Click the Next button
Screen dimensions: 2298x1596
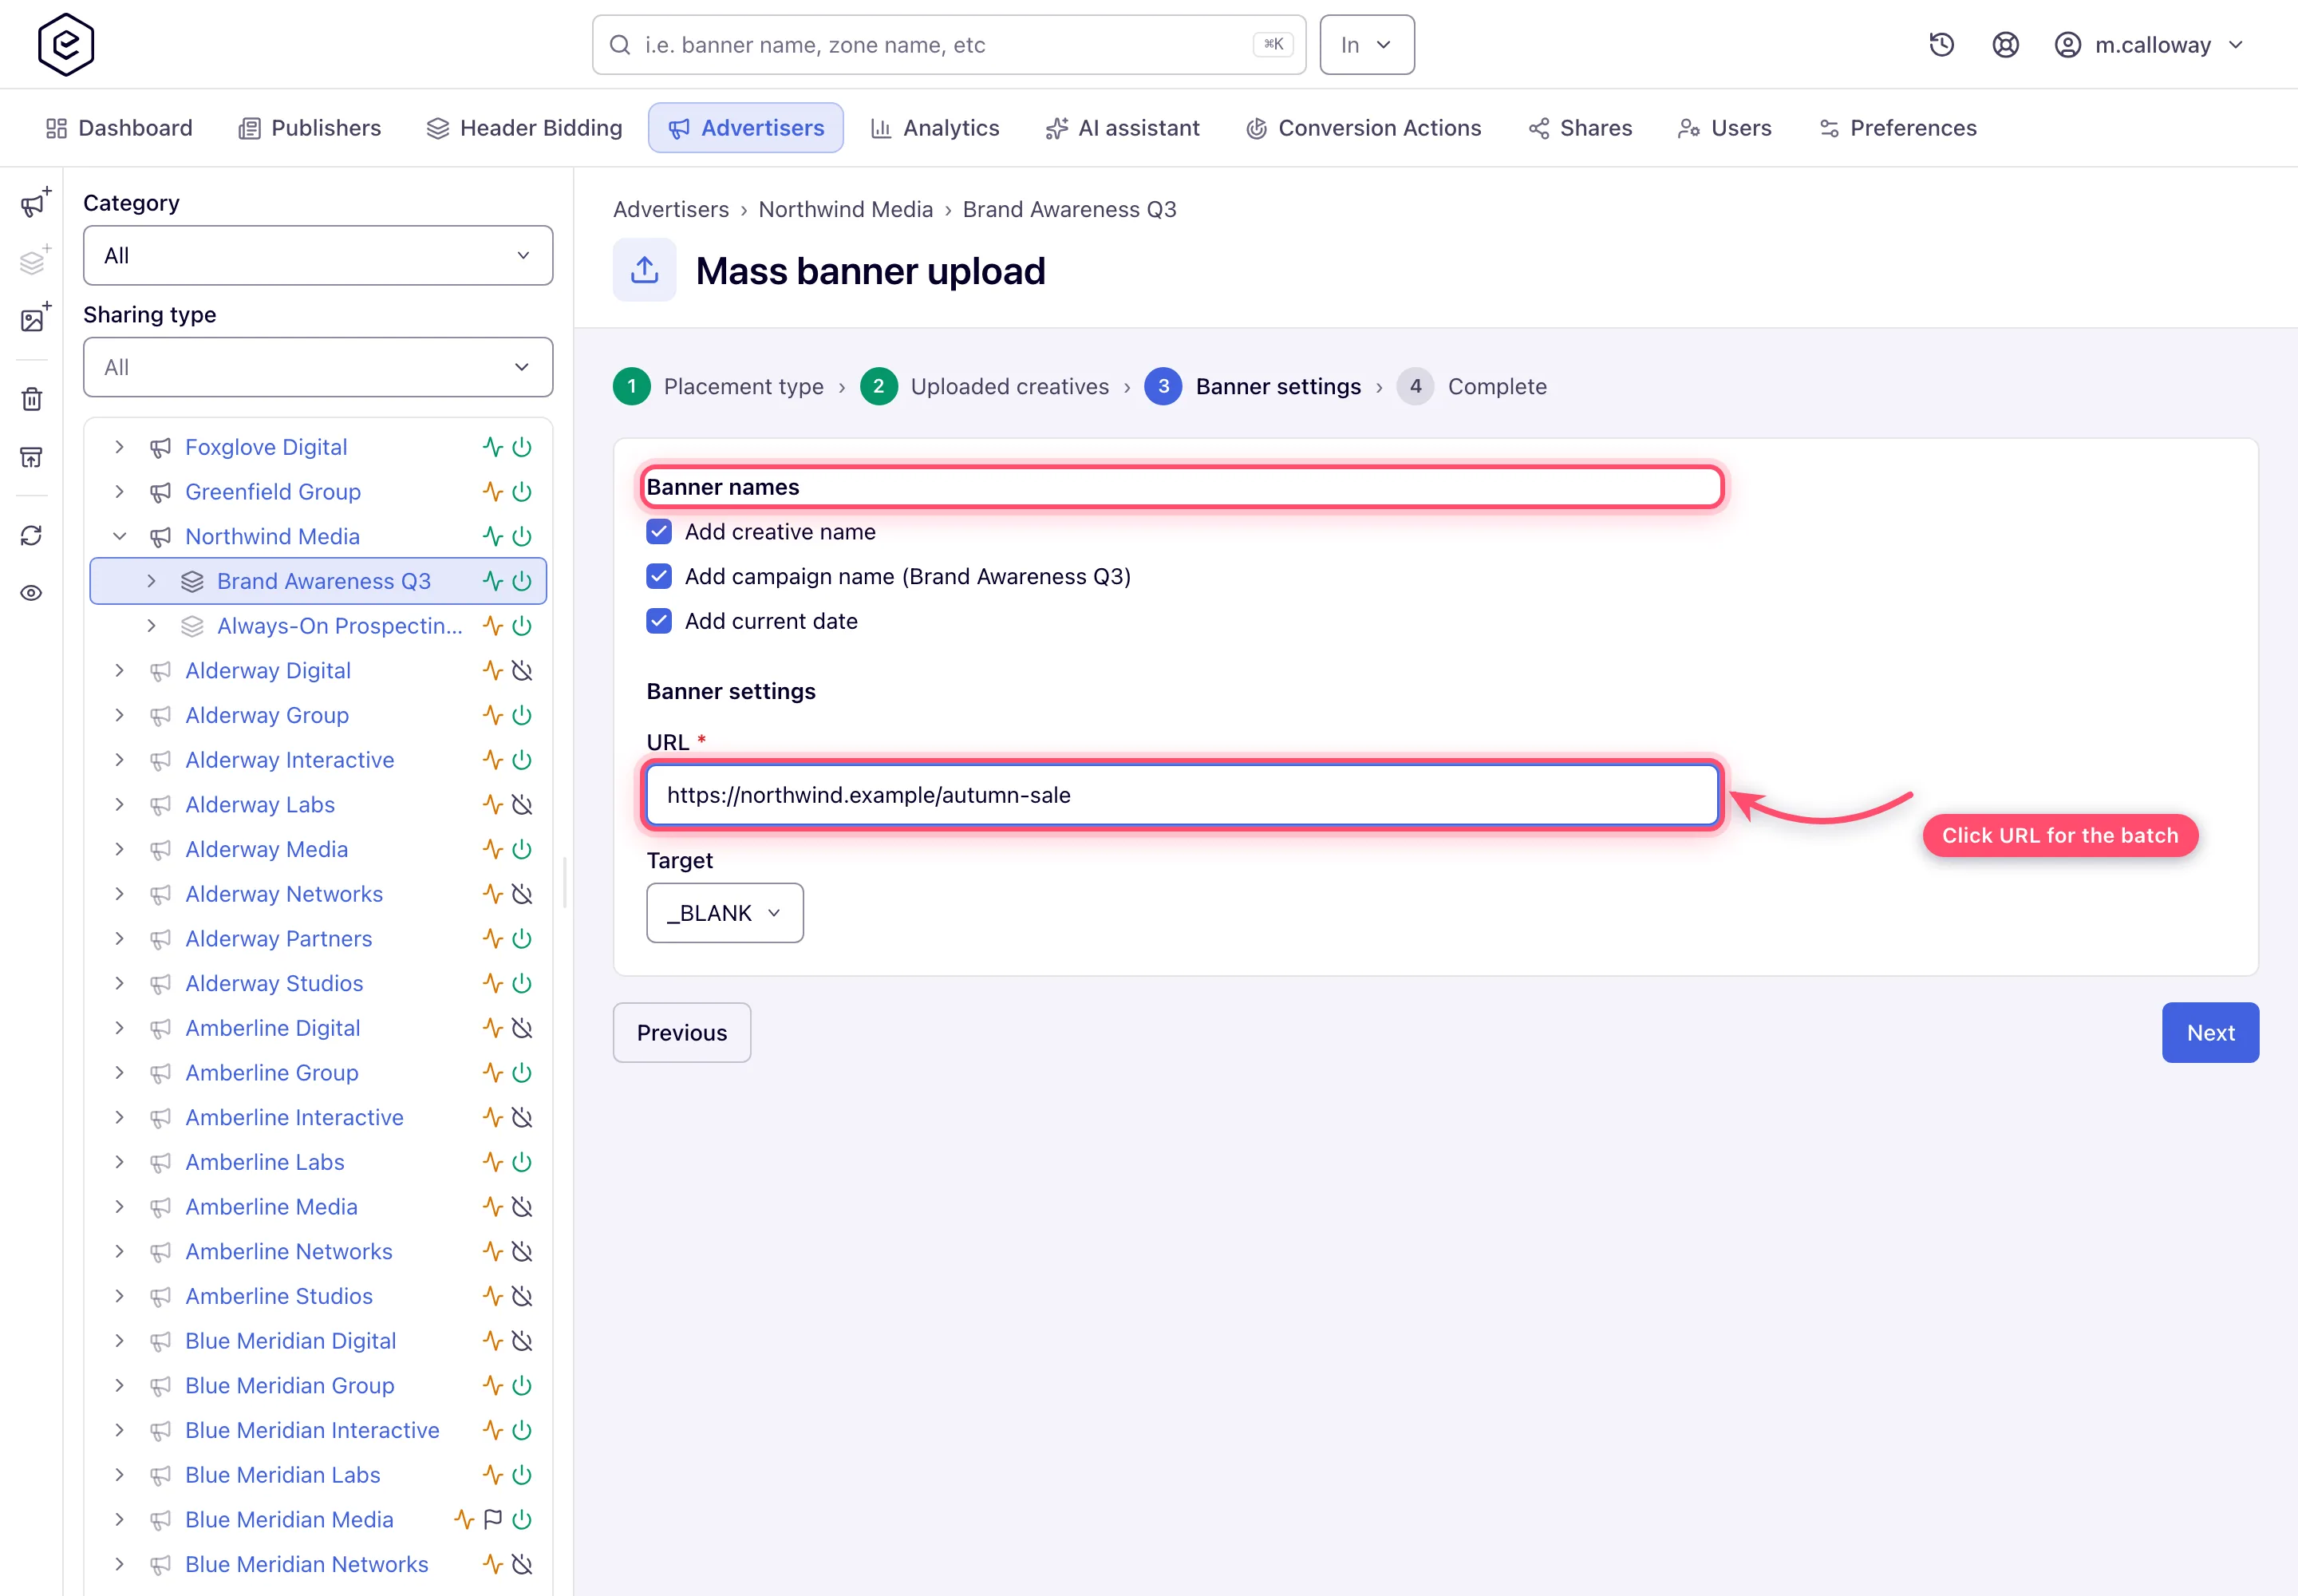(x=2210, y=1033)
